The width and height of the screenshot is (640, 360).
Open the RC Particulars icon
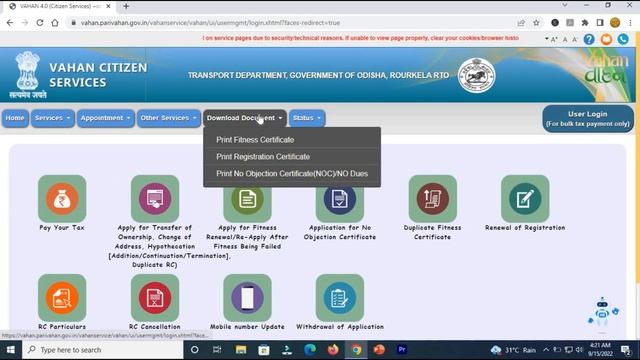[62, 298]
